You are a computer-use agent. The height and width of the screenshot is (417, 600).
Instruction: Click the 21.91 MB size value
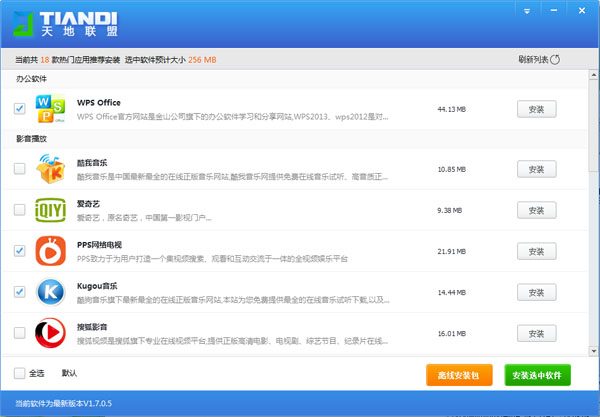452,251
